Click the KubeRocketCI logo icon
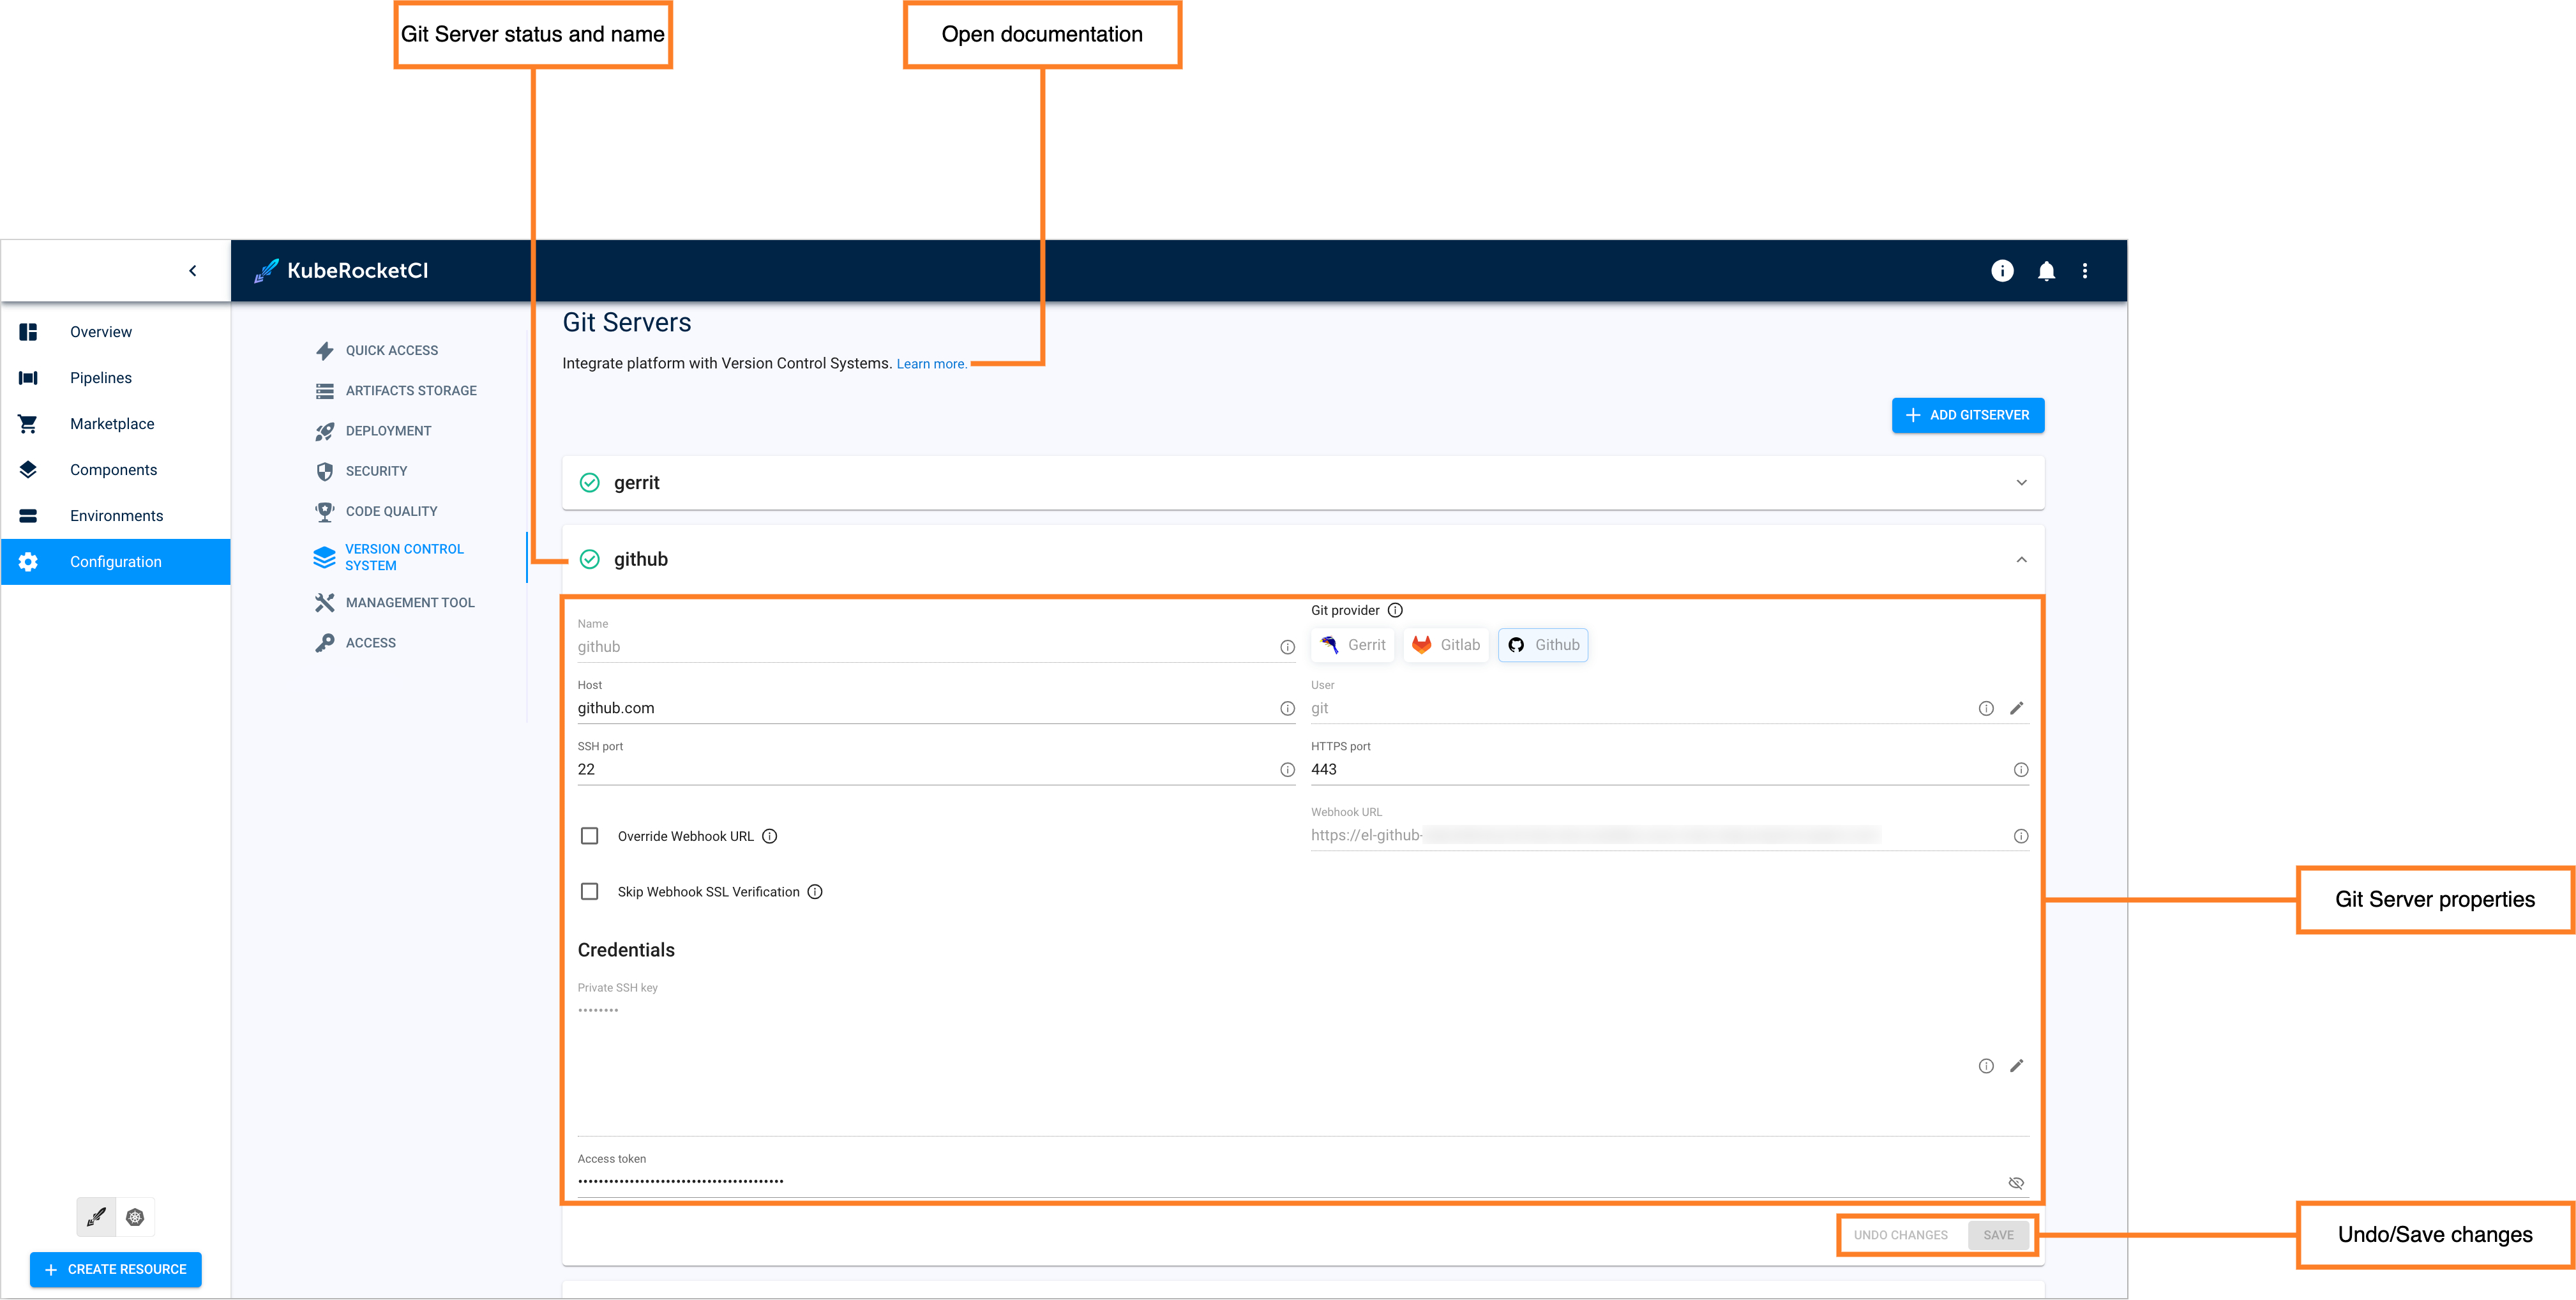The width and height of the screenshot is (2576, 1300). click(265, 270)
